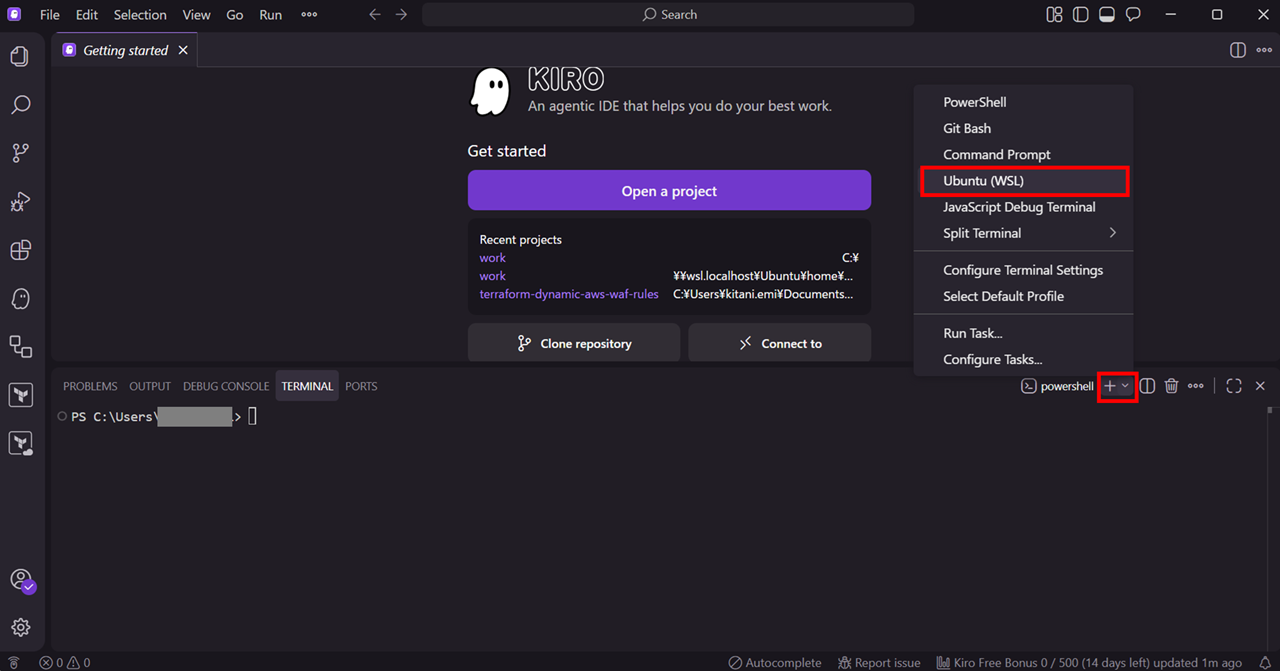Switch to the PROBLEMS tab
Screen dimensions: 1280x671
[x=90, y=386]
